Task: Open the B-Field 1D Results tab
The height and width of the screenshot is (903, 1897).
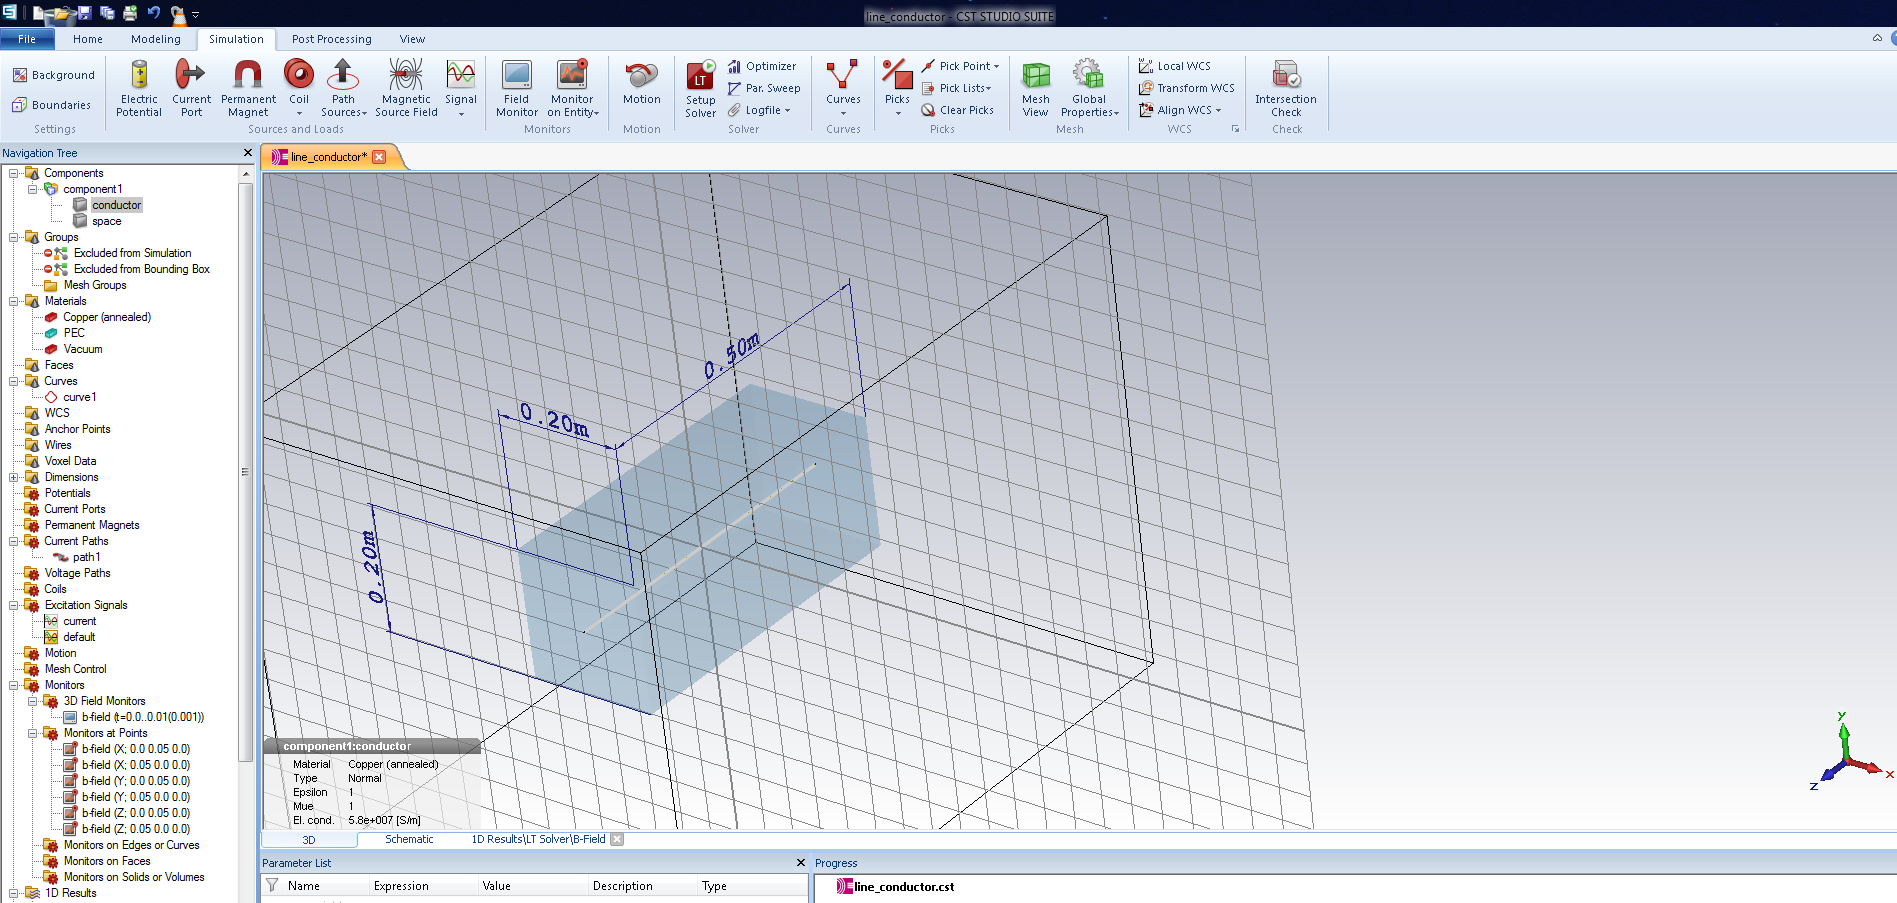Action: (538, 839)
